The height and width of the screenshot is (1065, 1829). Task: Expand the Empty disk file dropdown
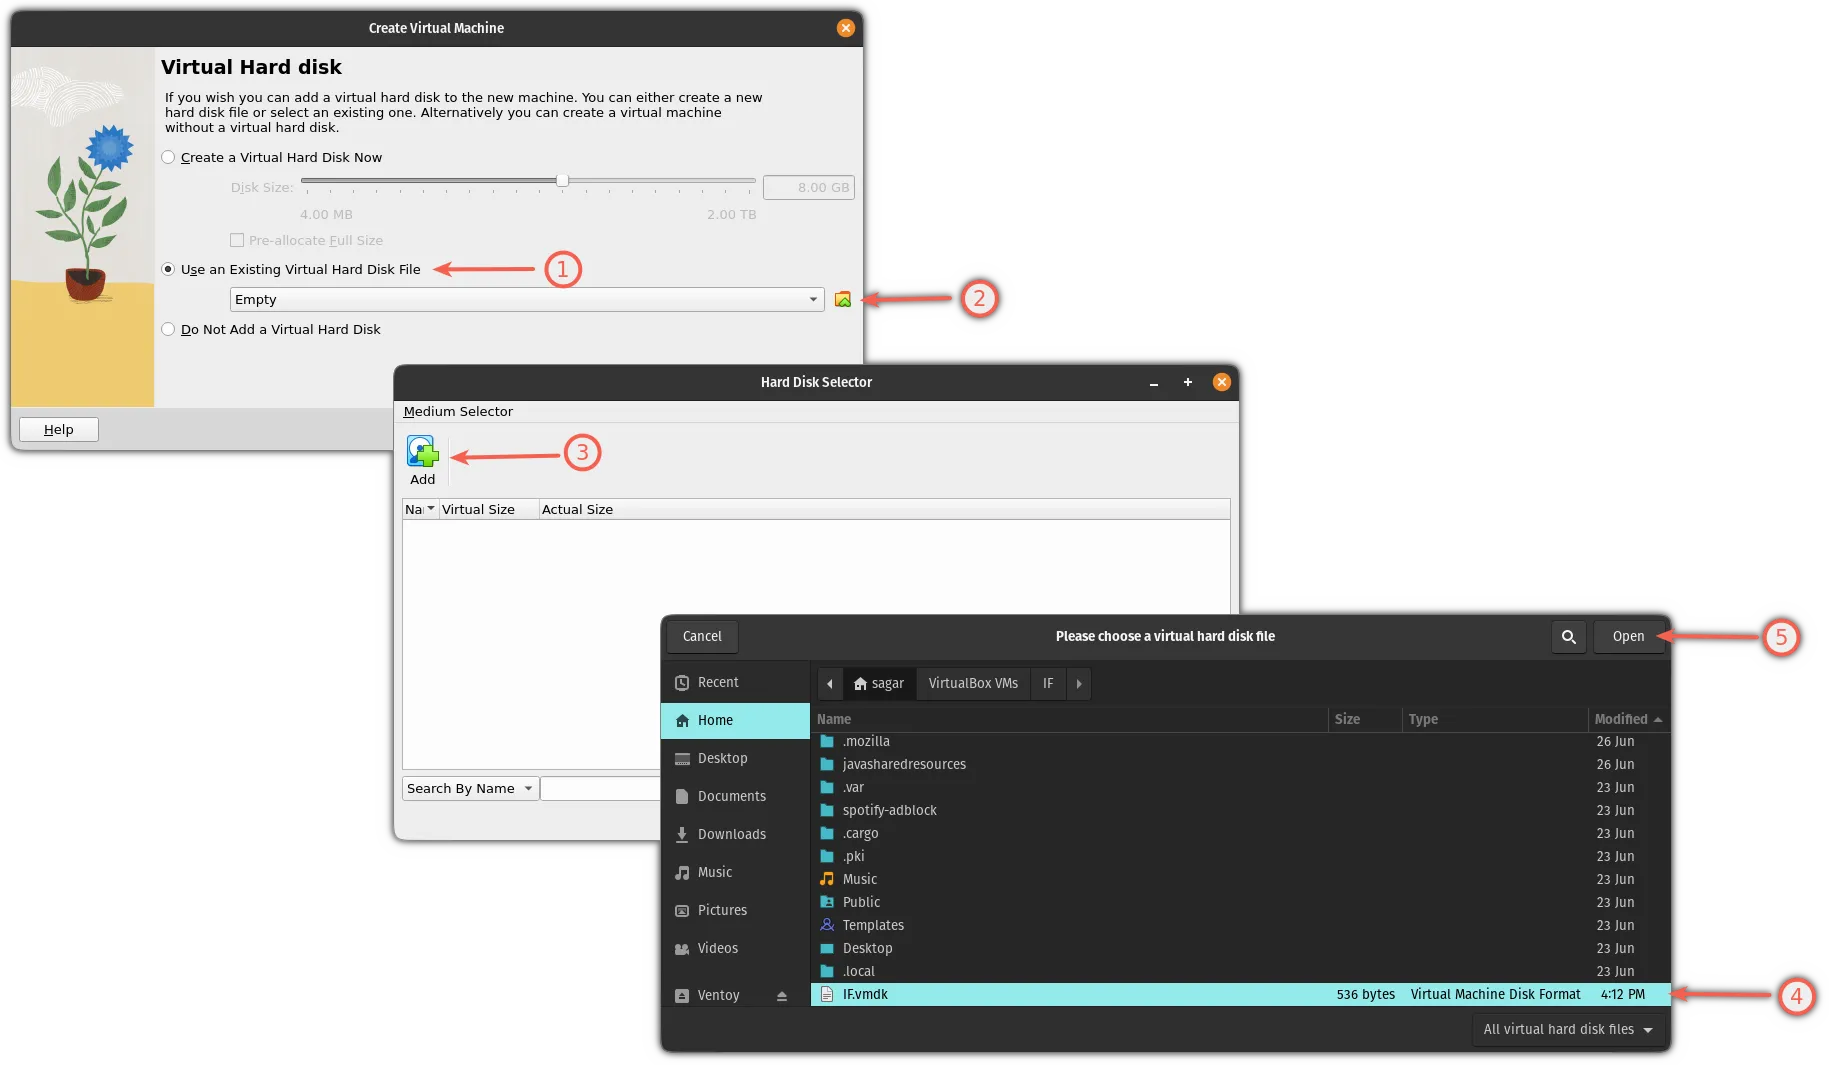tap(813, 300)
